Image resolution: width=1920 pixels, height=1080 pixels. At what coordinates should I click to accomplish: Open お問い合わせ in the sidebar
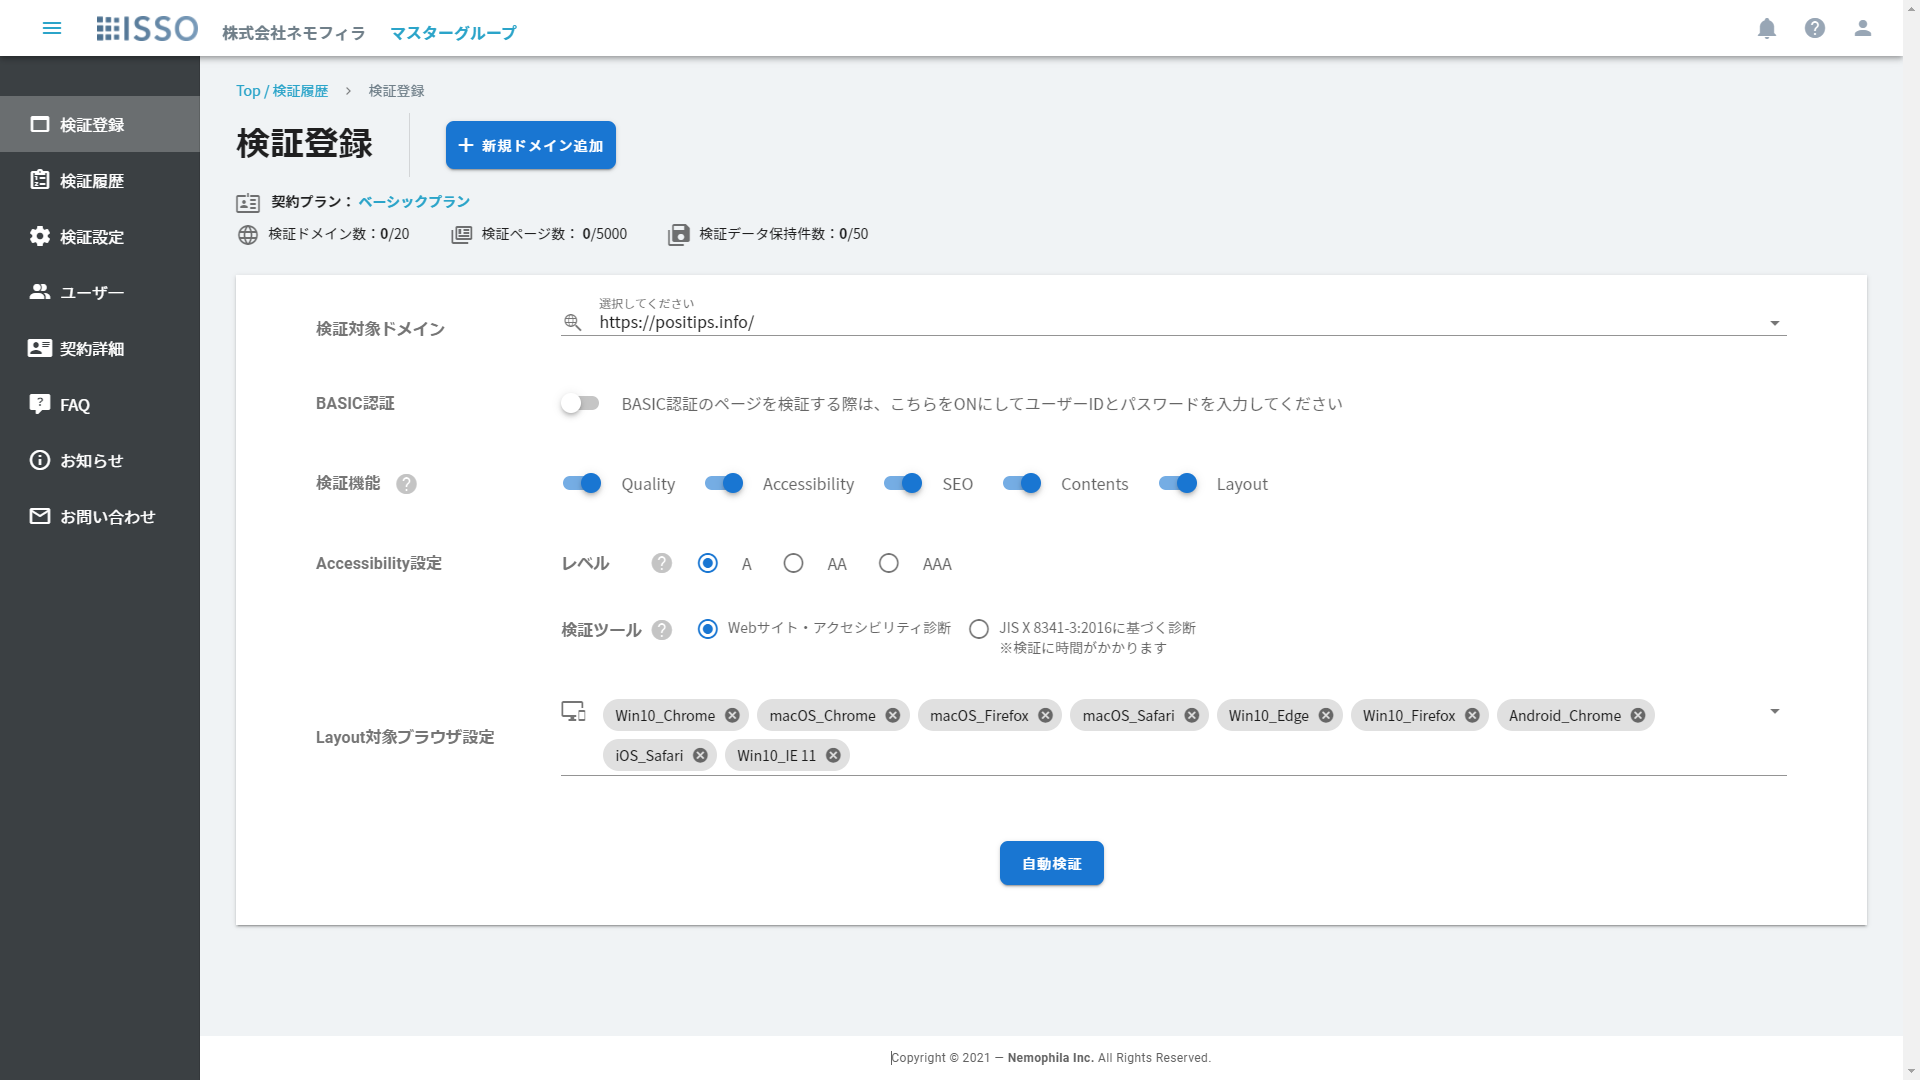pos(100,517)
